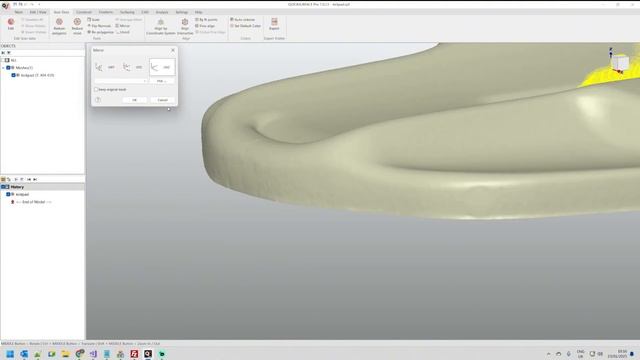Open the Surfacing ribbon tab

pos(127,12)
